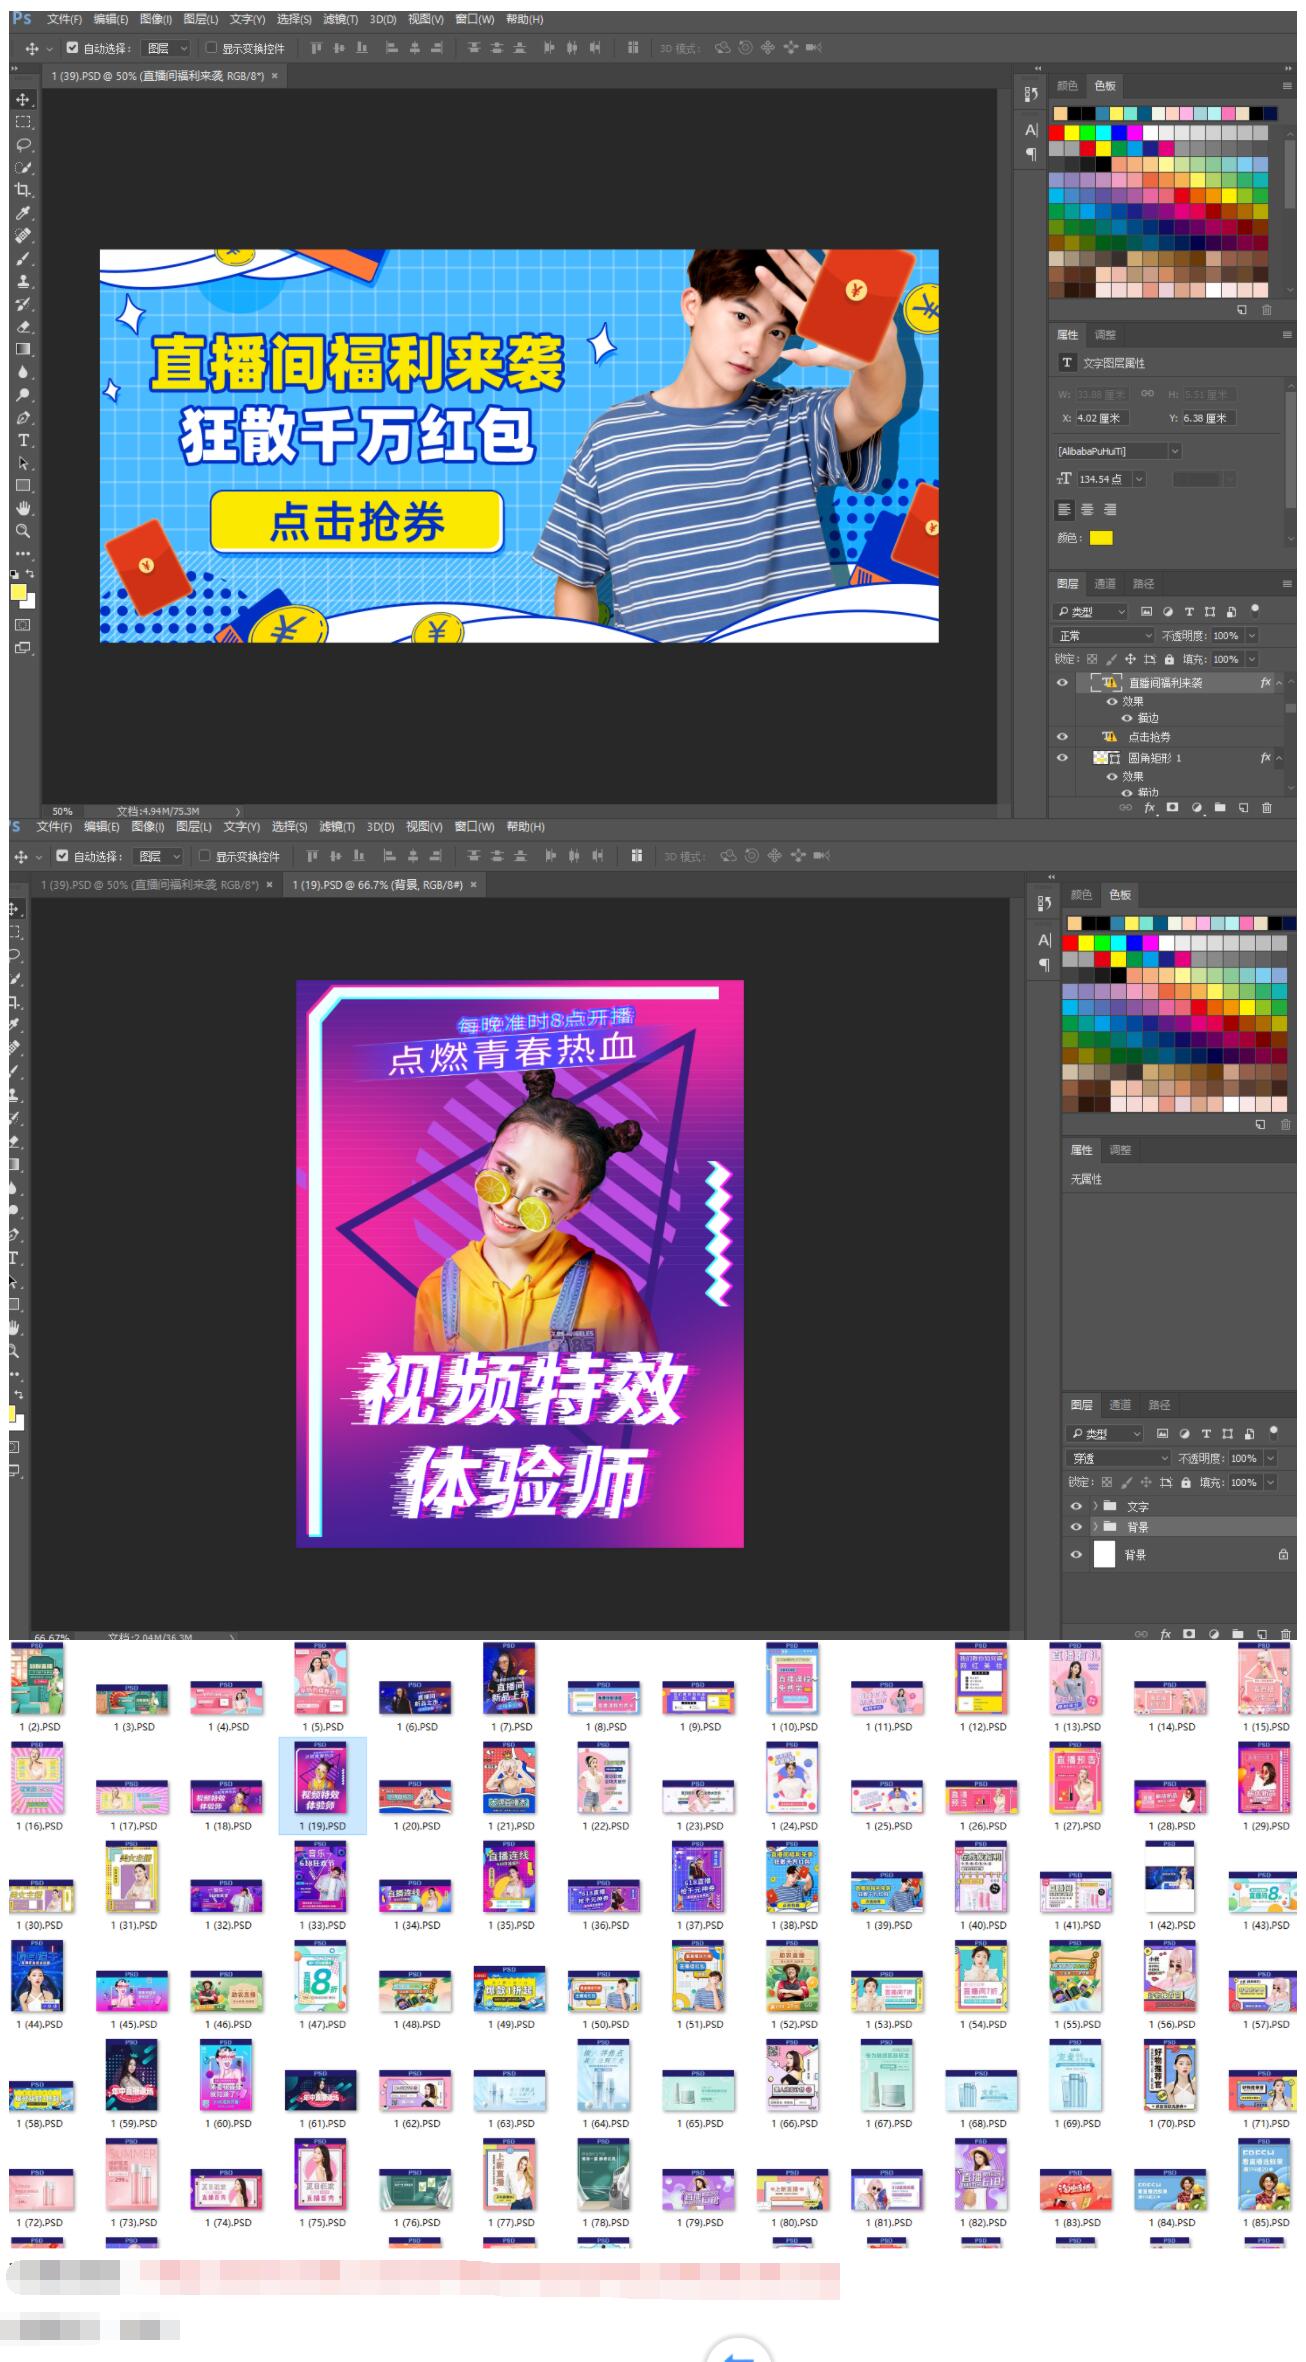Screen dimensions: 1306x2362
Task: Click the font size field showing 134.54 点
Action: 1101,480
